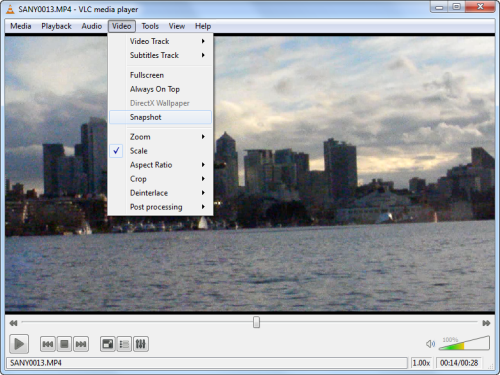Close the open Video menu

tap(122, 26)
